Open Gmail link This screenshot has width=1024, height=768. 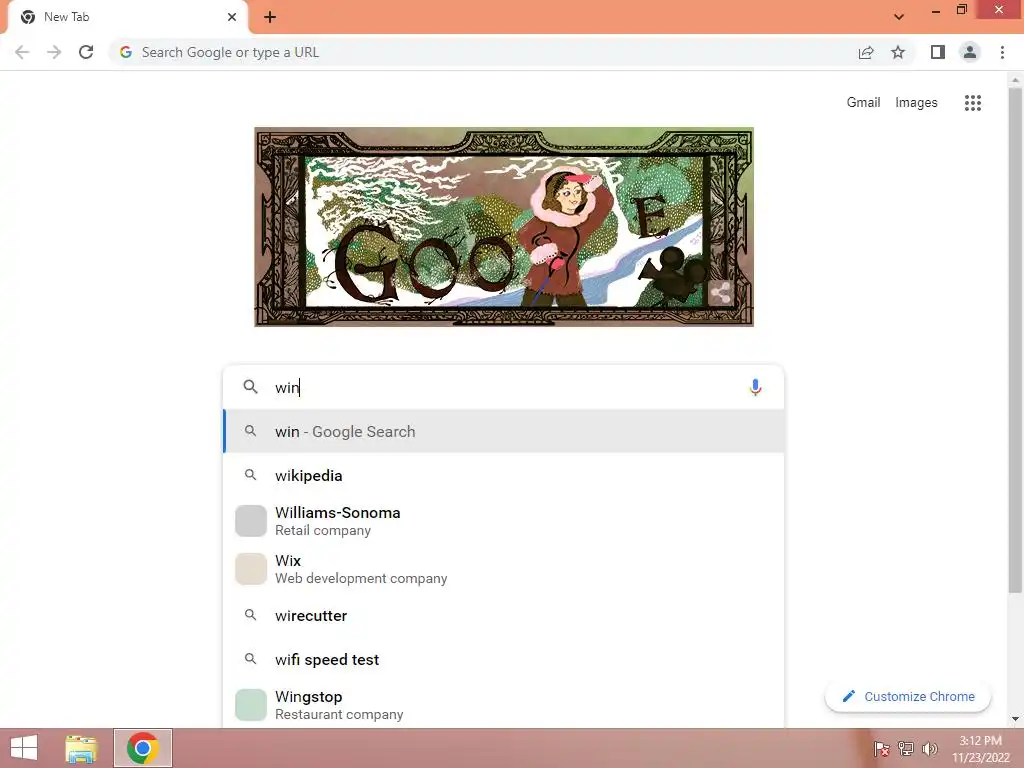pyautogui.click(x=863, y=103)
